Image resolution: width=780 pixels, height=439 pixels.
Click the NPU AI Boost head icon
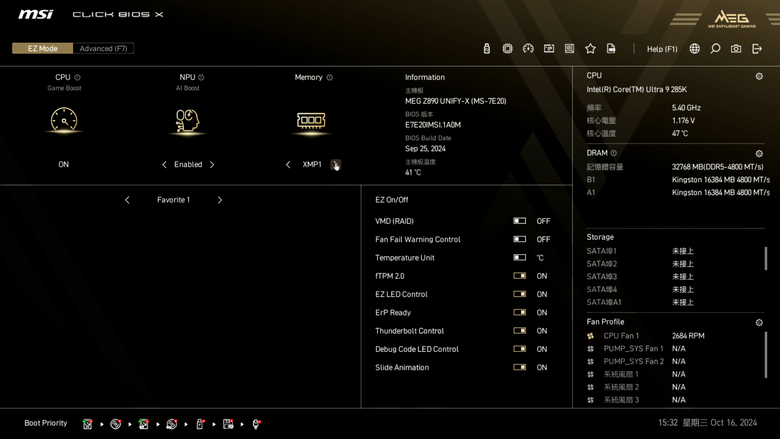pyautogui.click(x=188, y=120)
